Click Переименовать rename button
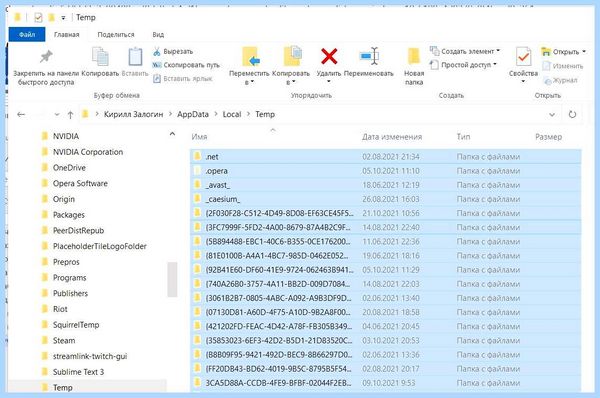The width and height of the screenshot is (600, 398). point(369,62)
